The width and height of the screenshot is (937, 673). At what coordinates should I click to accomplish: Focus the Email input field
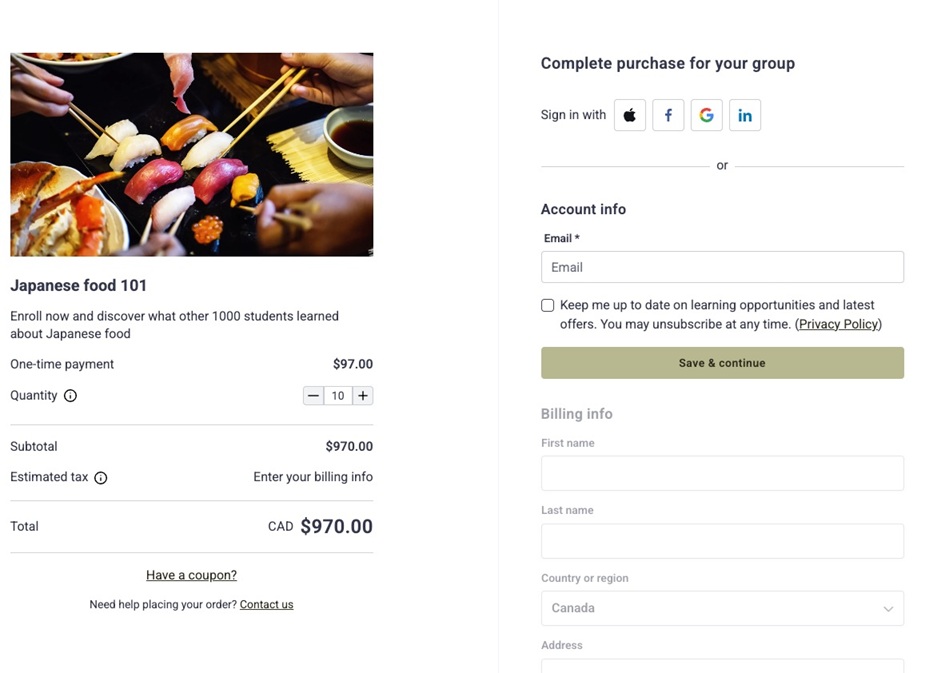[722, 267]
